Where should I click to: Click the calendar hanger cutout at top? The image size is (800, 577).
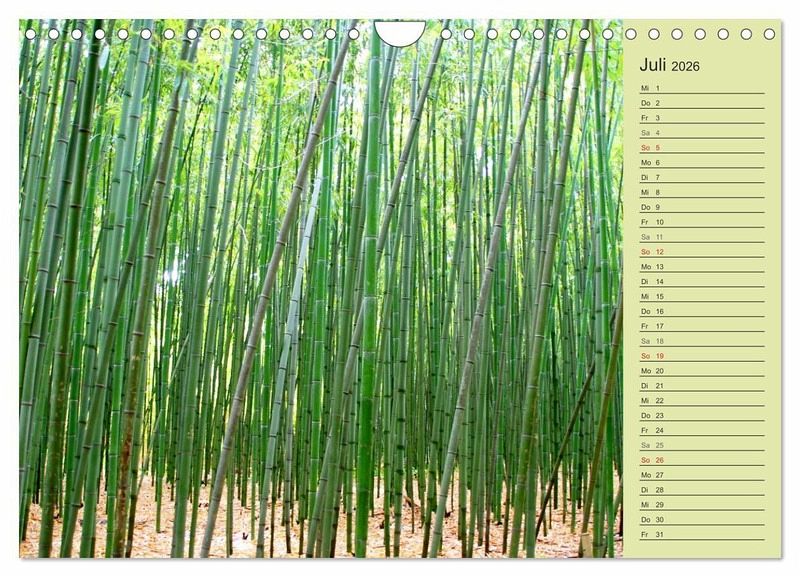click(400, 33)
